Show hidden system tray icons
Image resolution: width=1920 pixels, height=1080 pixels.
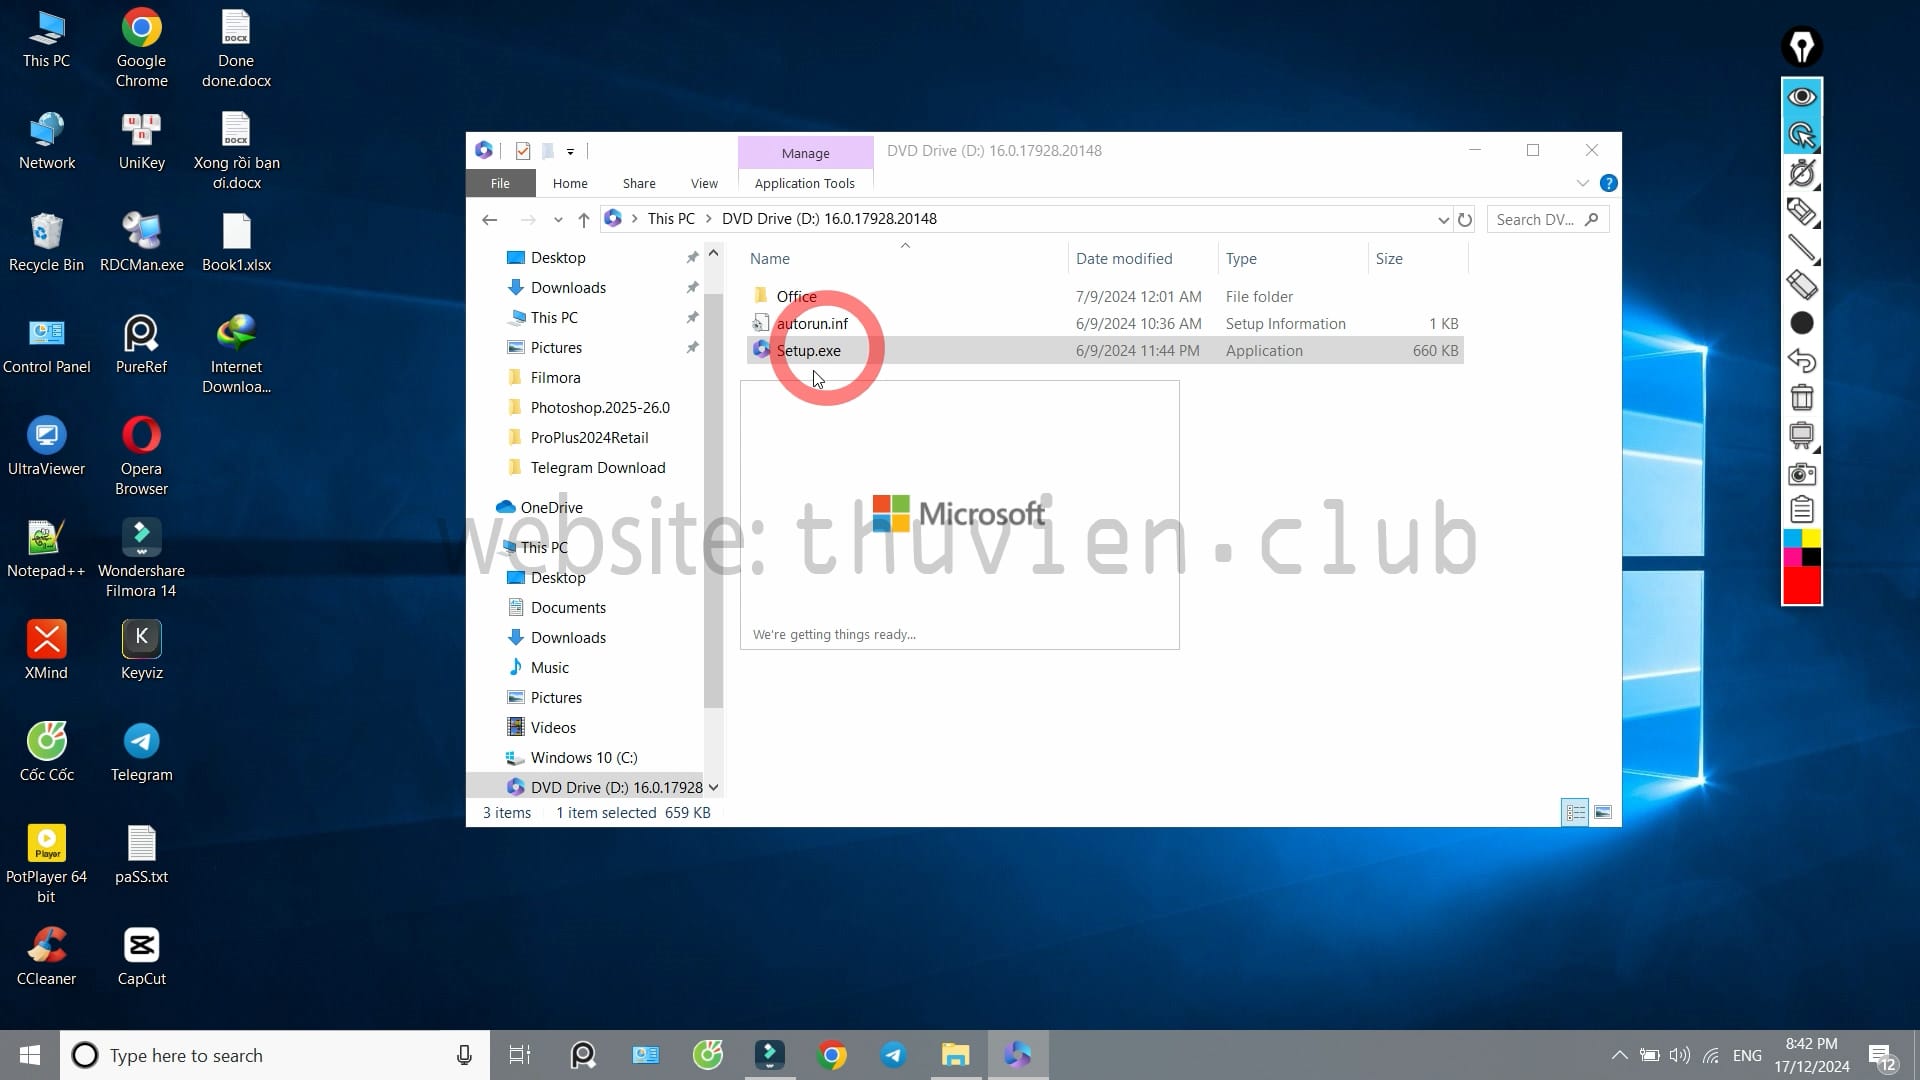click(1619, 1055)
